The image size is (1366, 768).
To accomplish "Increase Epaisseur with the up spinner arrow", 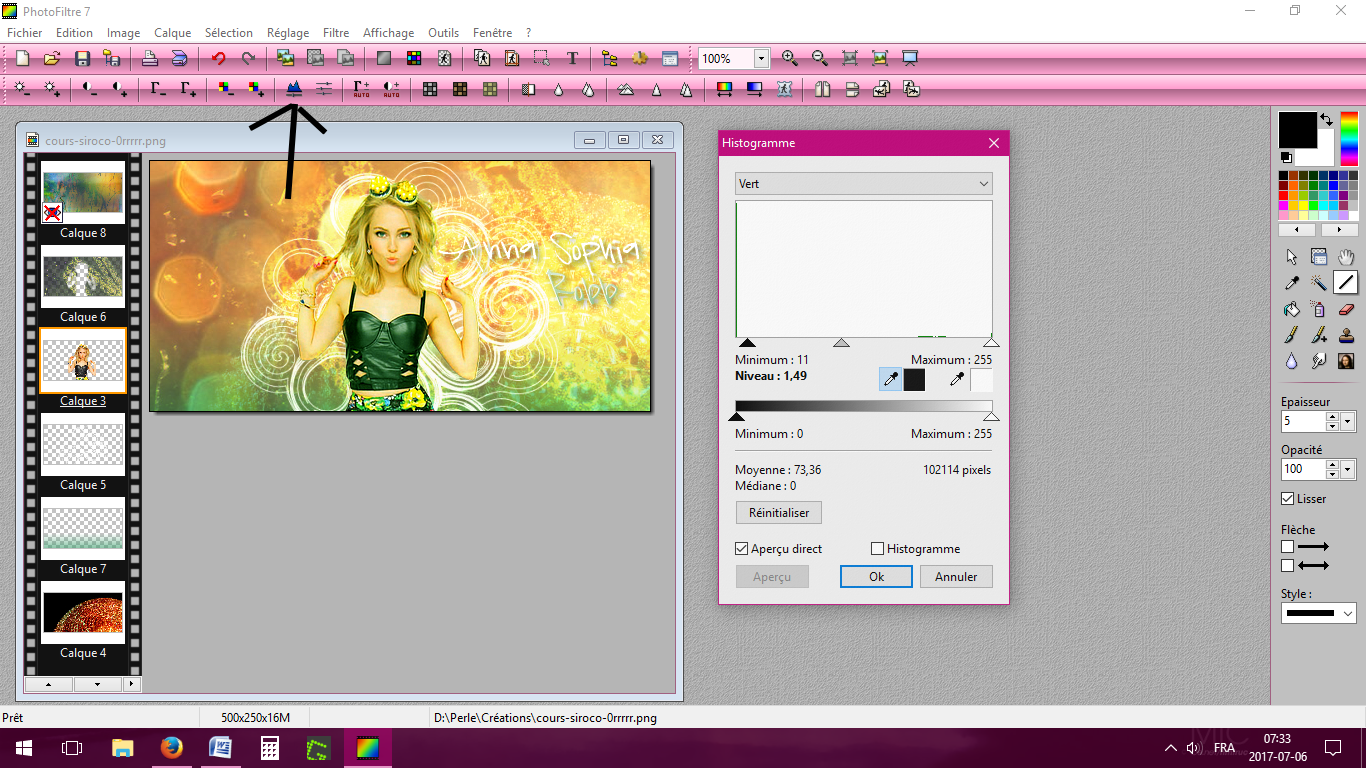I will point(1333,417).
